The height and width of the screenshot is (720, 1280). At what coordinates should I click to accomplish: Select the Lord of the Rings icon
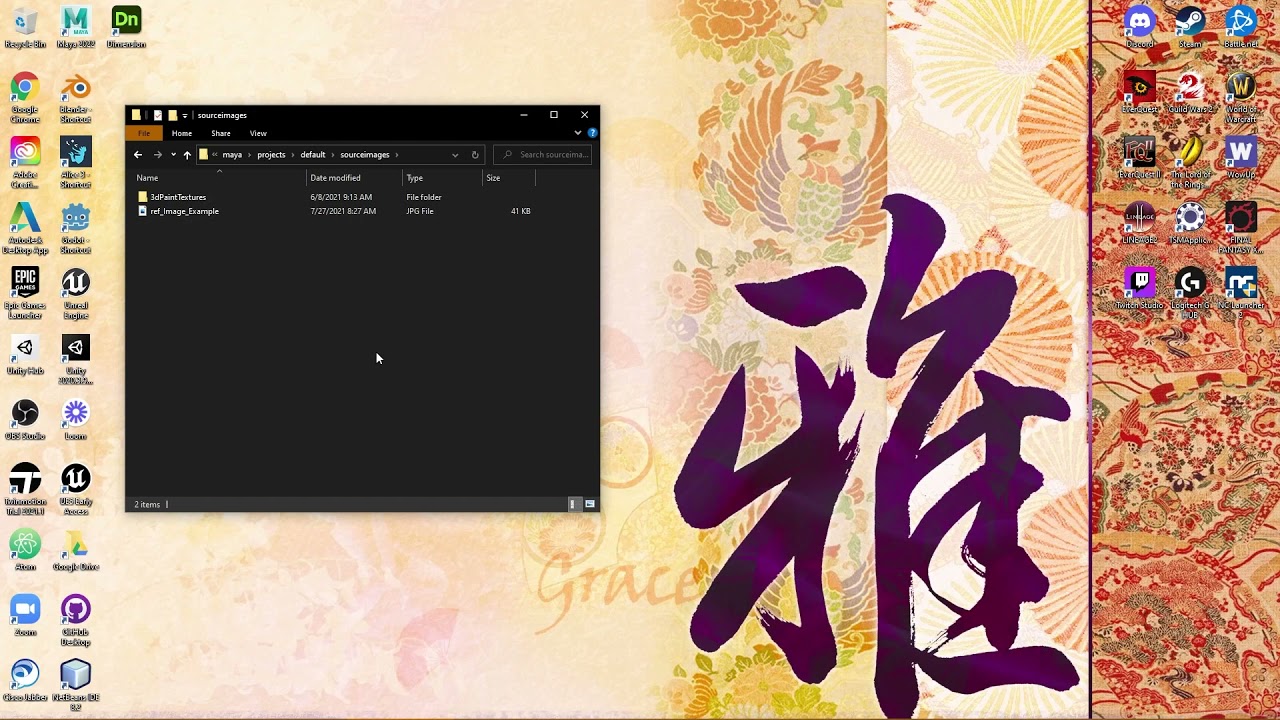1190,163
